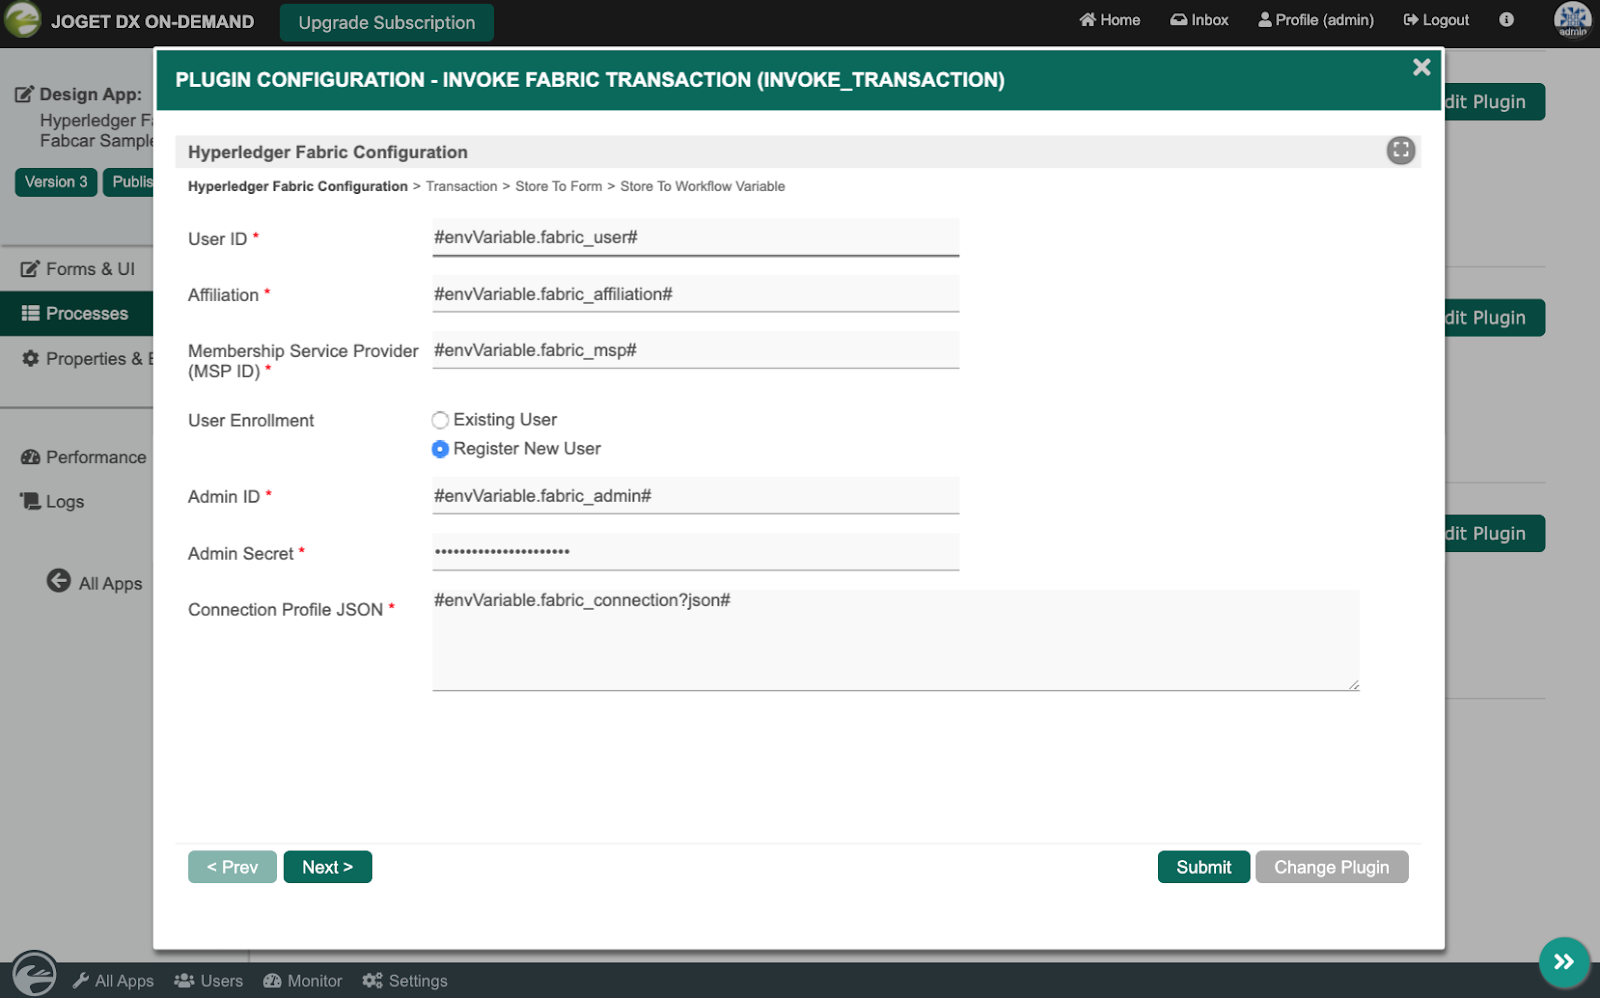Screen dimensions: 1600x998
Task: Open All Apps in the bottom bar
Action: [x=113, y=981]
